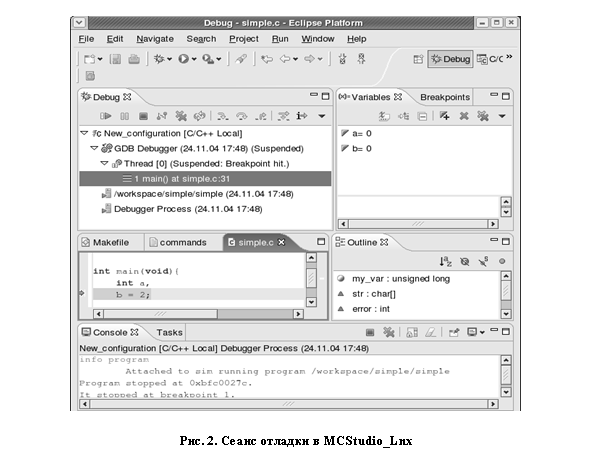592x472 pixels.
Task: Toggle Hide Static Members in Outline toolbar
Action: [x=483, y=261]
